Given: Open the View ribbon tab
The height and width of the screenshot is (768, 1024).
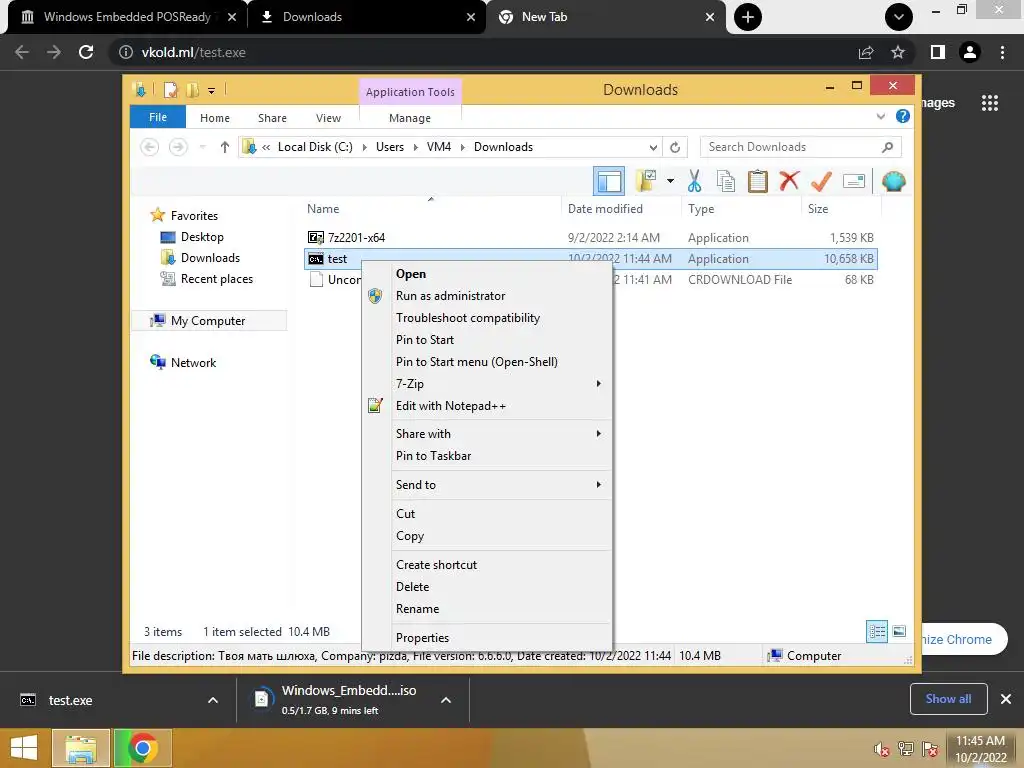Looking at the screenshot, I should [x=328, y=118].
